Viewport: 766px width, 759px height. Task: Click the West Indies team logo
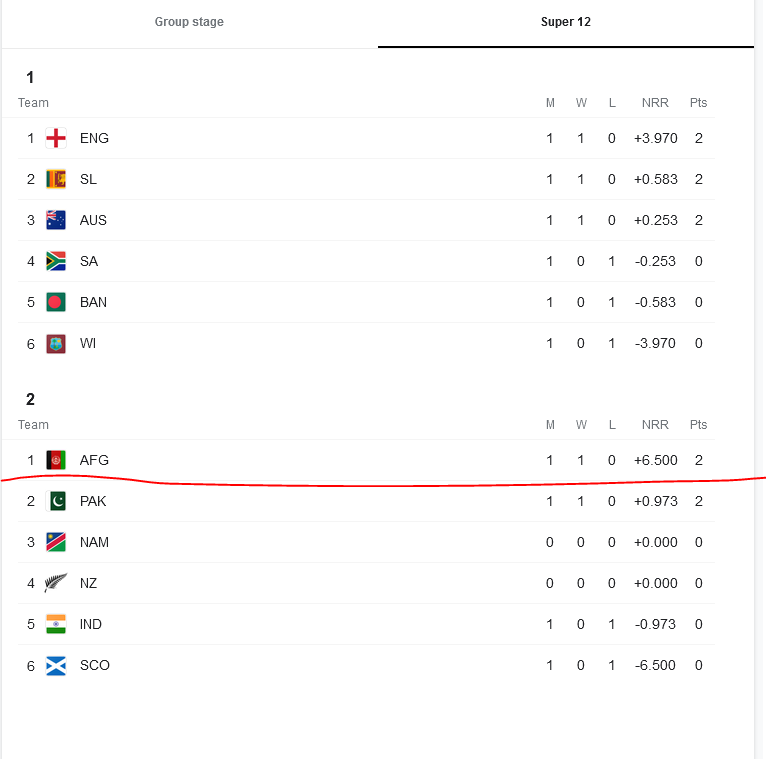pos(56,344)
